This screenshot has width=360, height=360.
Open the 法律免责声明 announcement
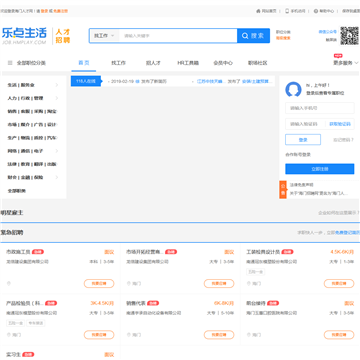click(x=301, y=184)
